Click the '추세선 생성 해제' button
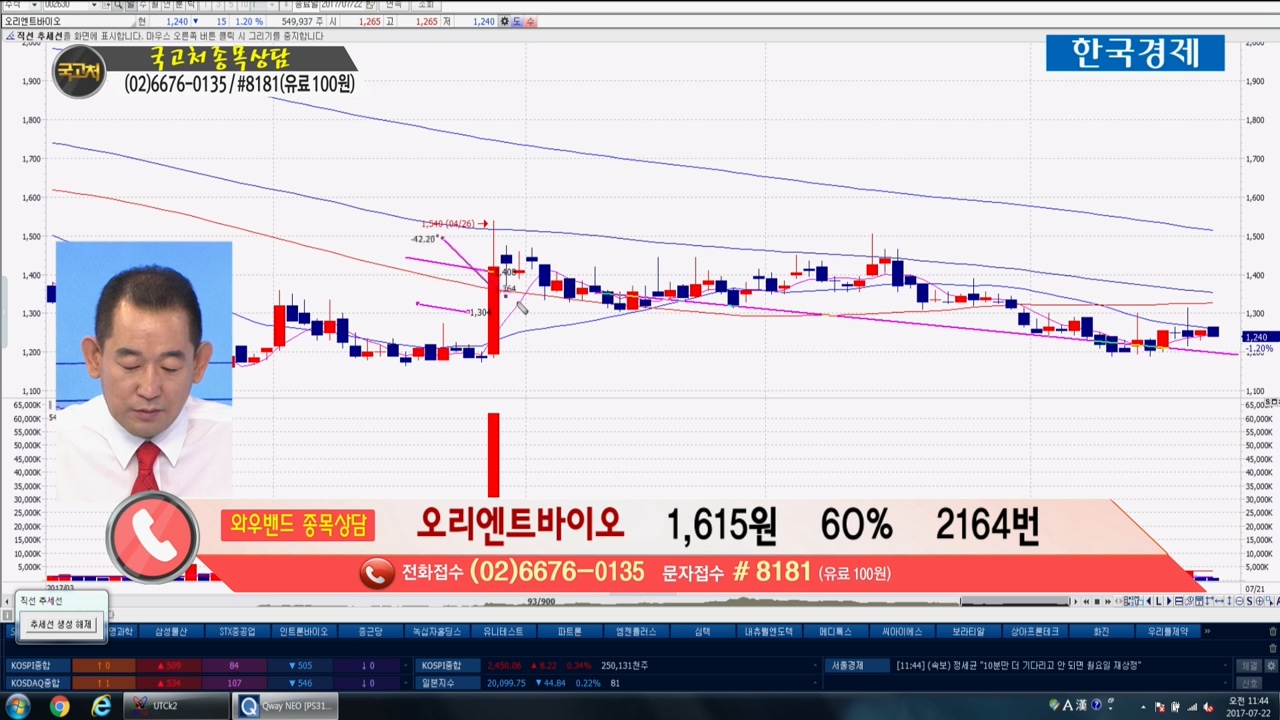Image resolution: width=1280 pixels, height=720 pixels. pyautogui.click(x=60, y=624)
